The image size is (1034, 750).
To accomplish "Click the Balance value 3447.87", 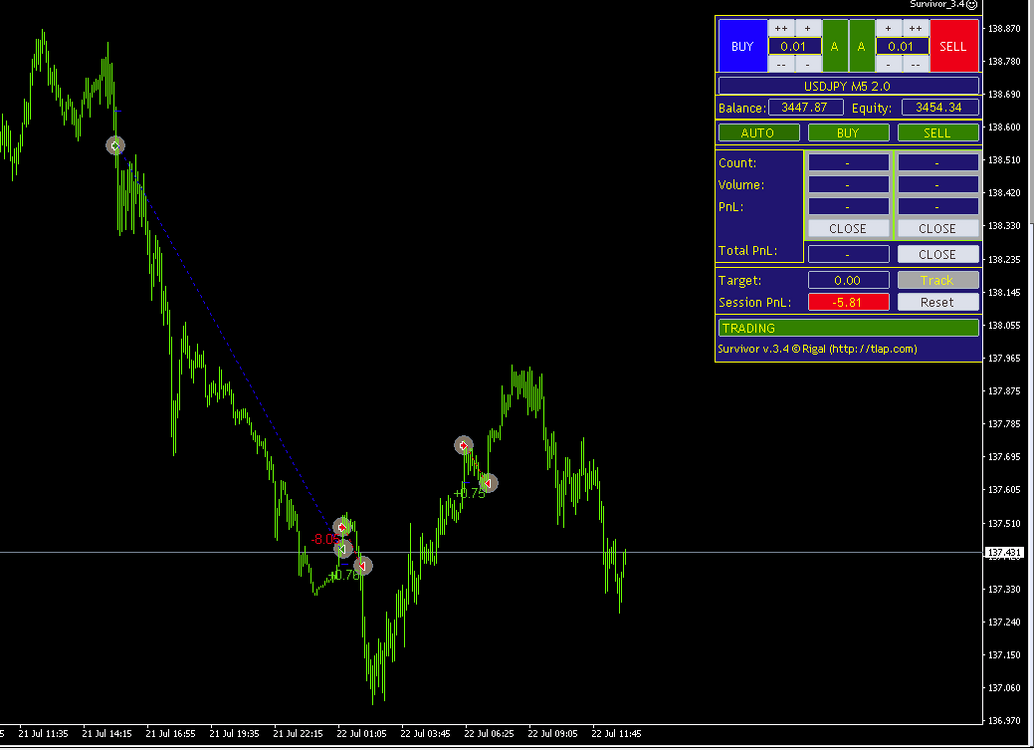I will pyautogui.click(x=805, y=108).
